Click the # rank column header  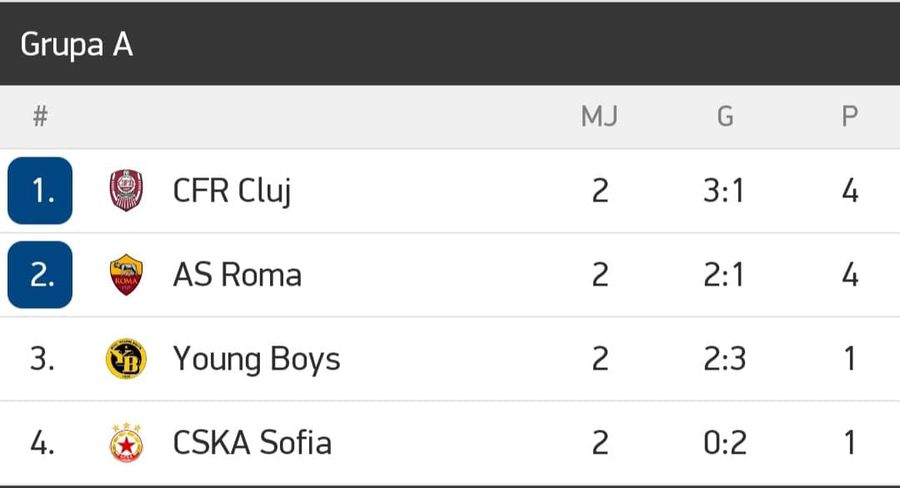40,117
